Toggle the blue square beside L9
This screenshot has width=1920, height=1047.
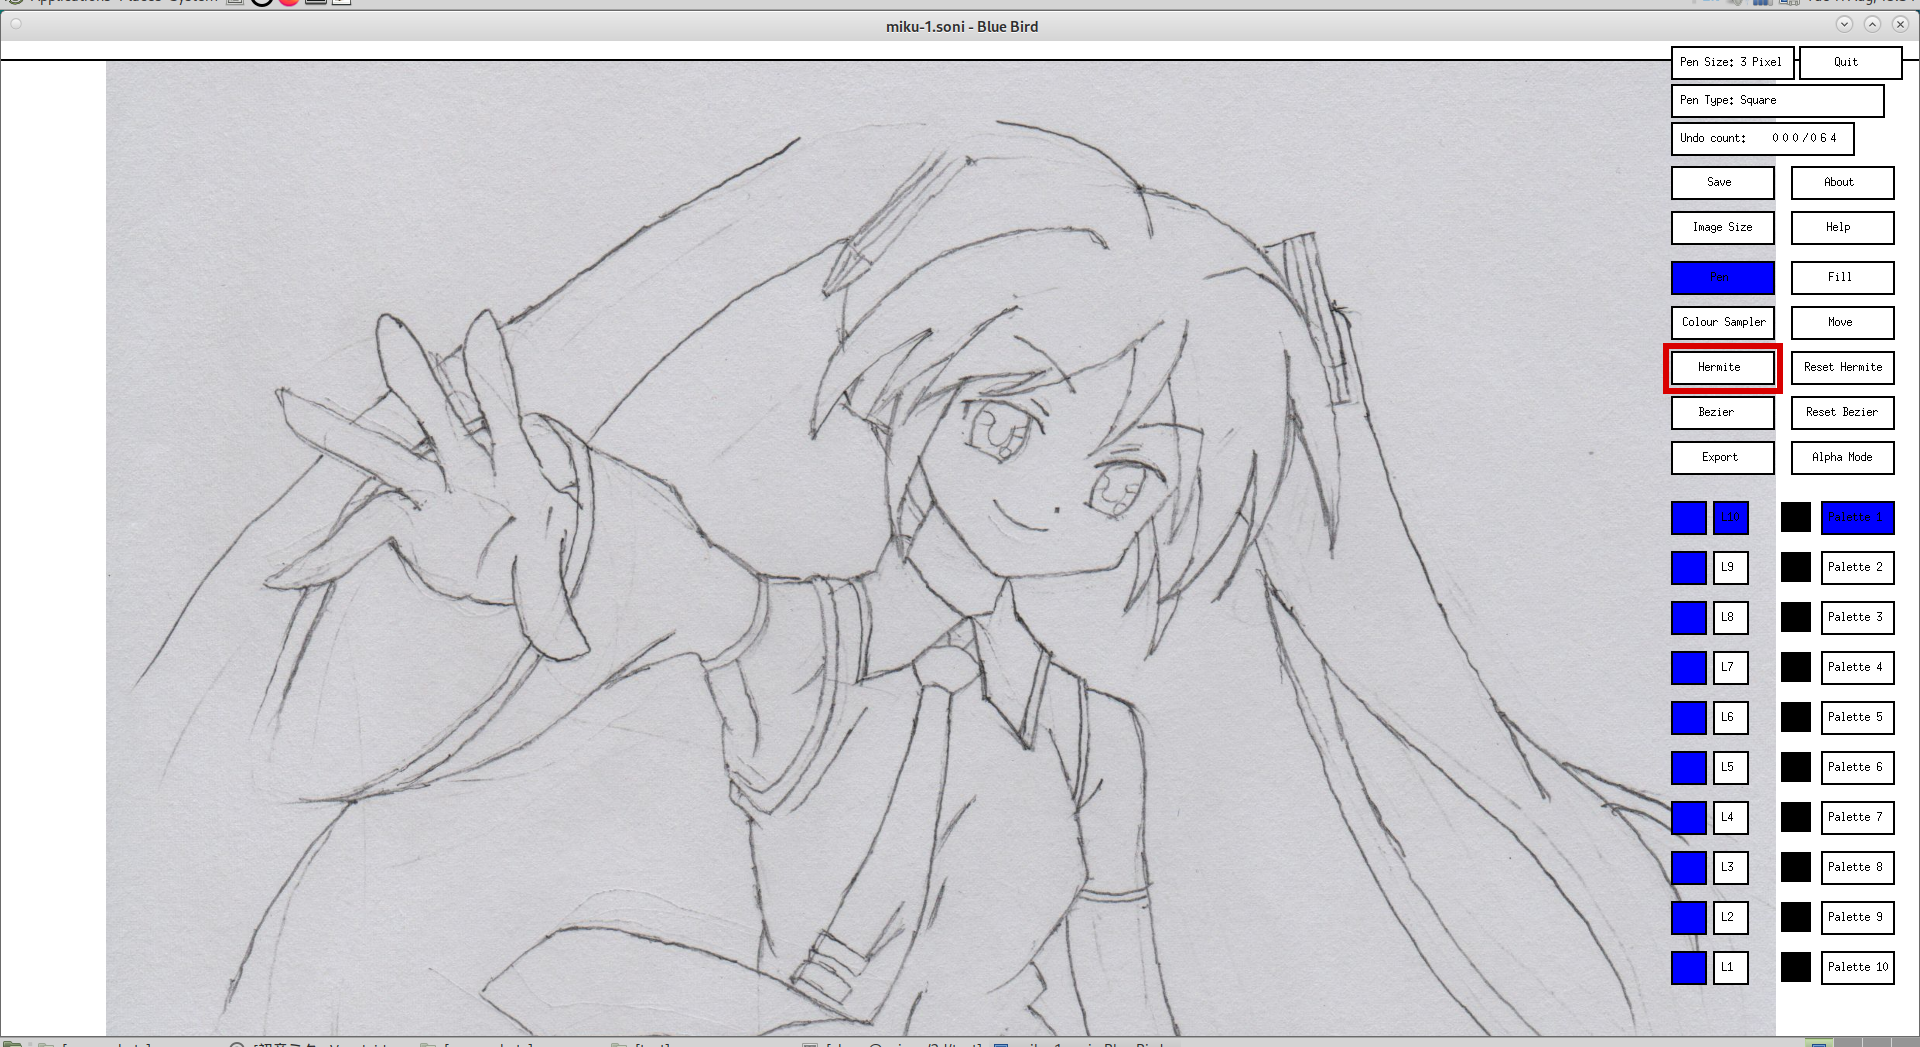pyautogui.click(x=1689, y=567)
